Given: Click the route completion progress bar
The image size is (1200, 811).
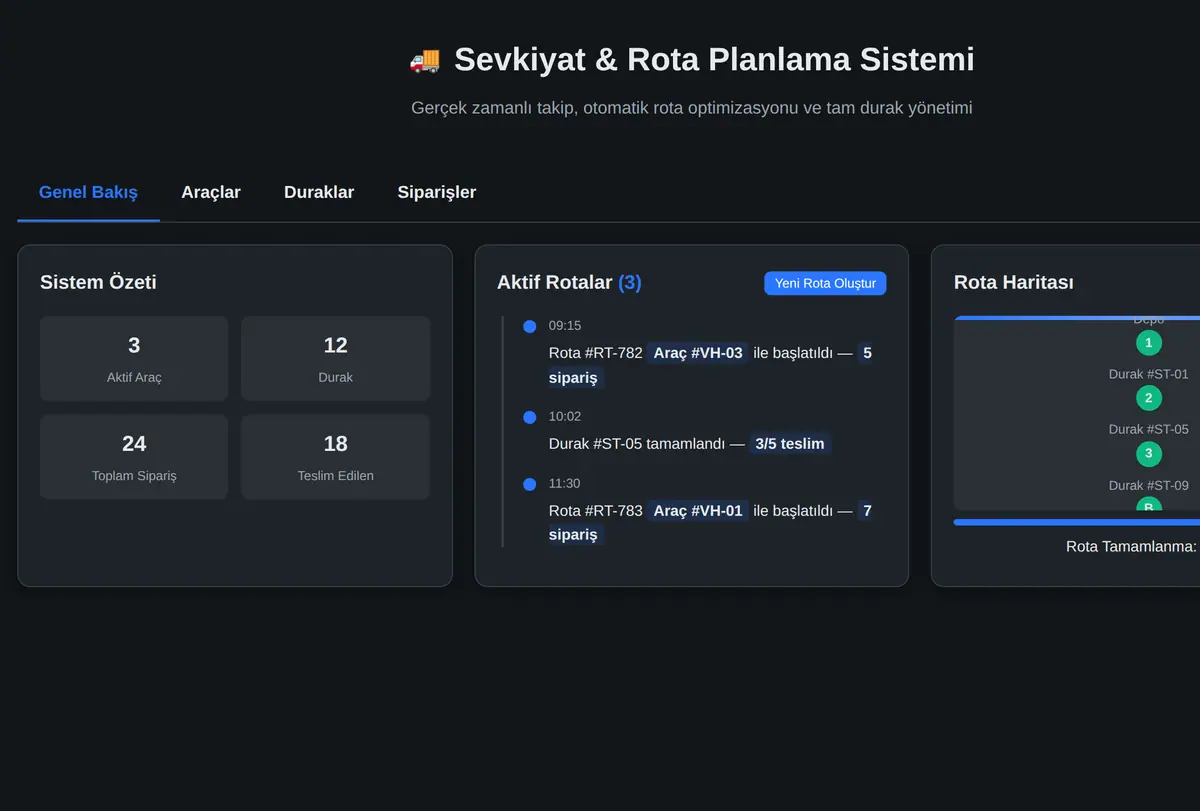Looking at the screenshot, I should pos(1077,522).
